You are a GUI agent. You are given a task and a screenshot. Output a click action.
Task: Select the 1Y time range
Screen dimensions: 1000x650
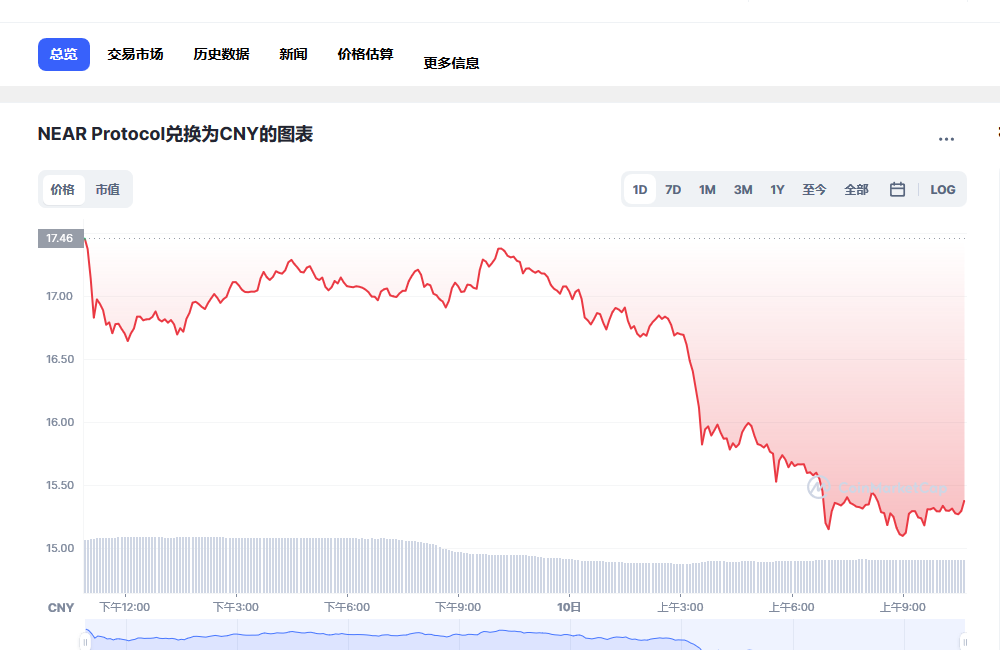click(x=777, y=189)
